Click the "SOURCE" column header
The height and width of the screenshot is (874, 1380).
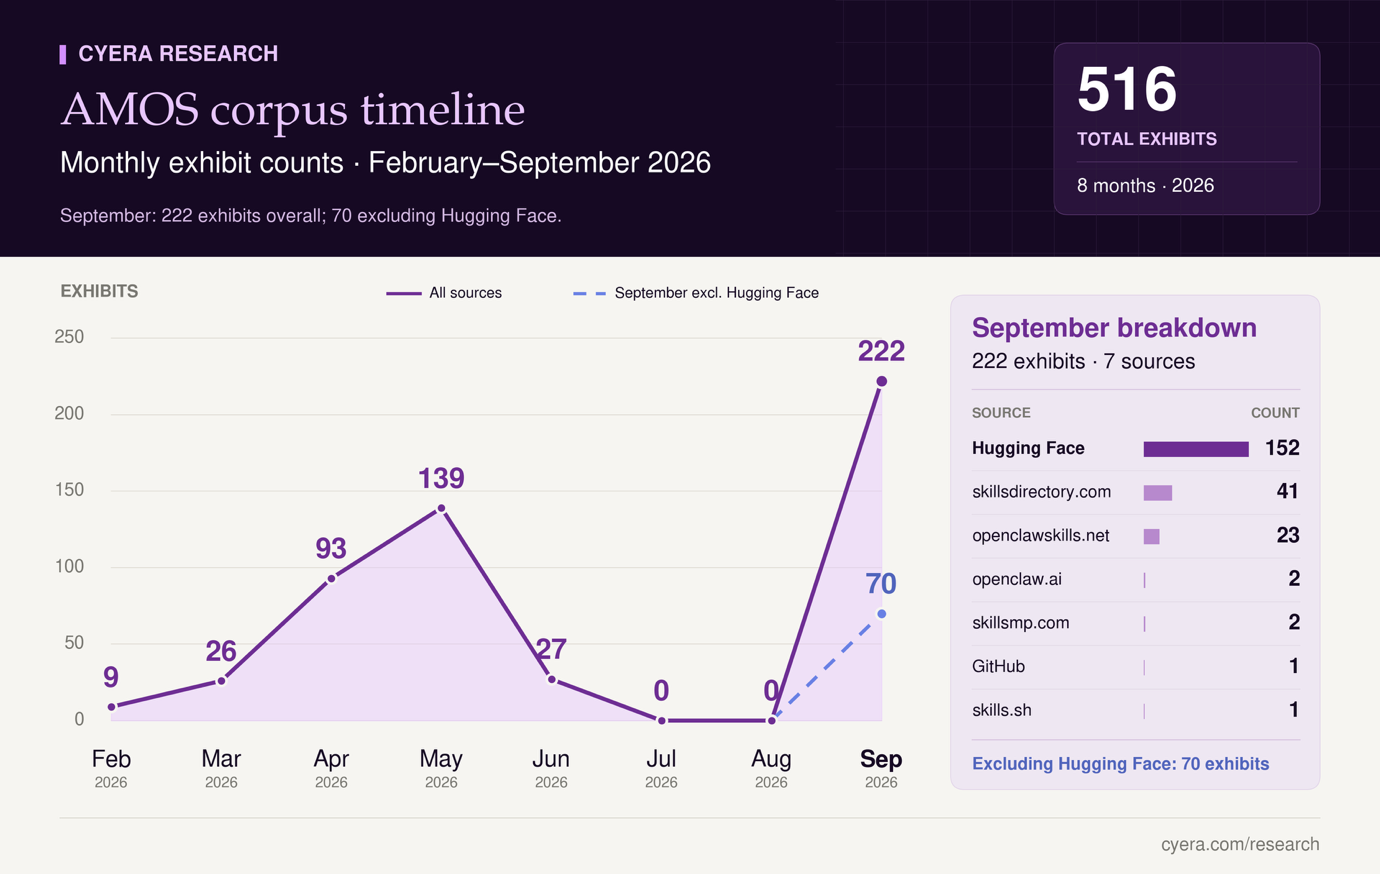(1001, 413)
